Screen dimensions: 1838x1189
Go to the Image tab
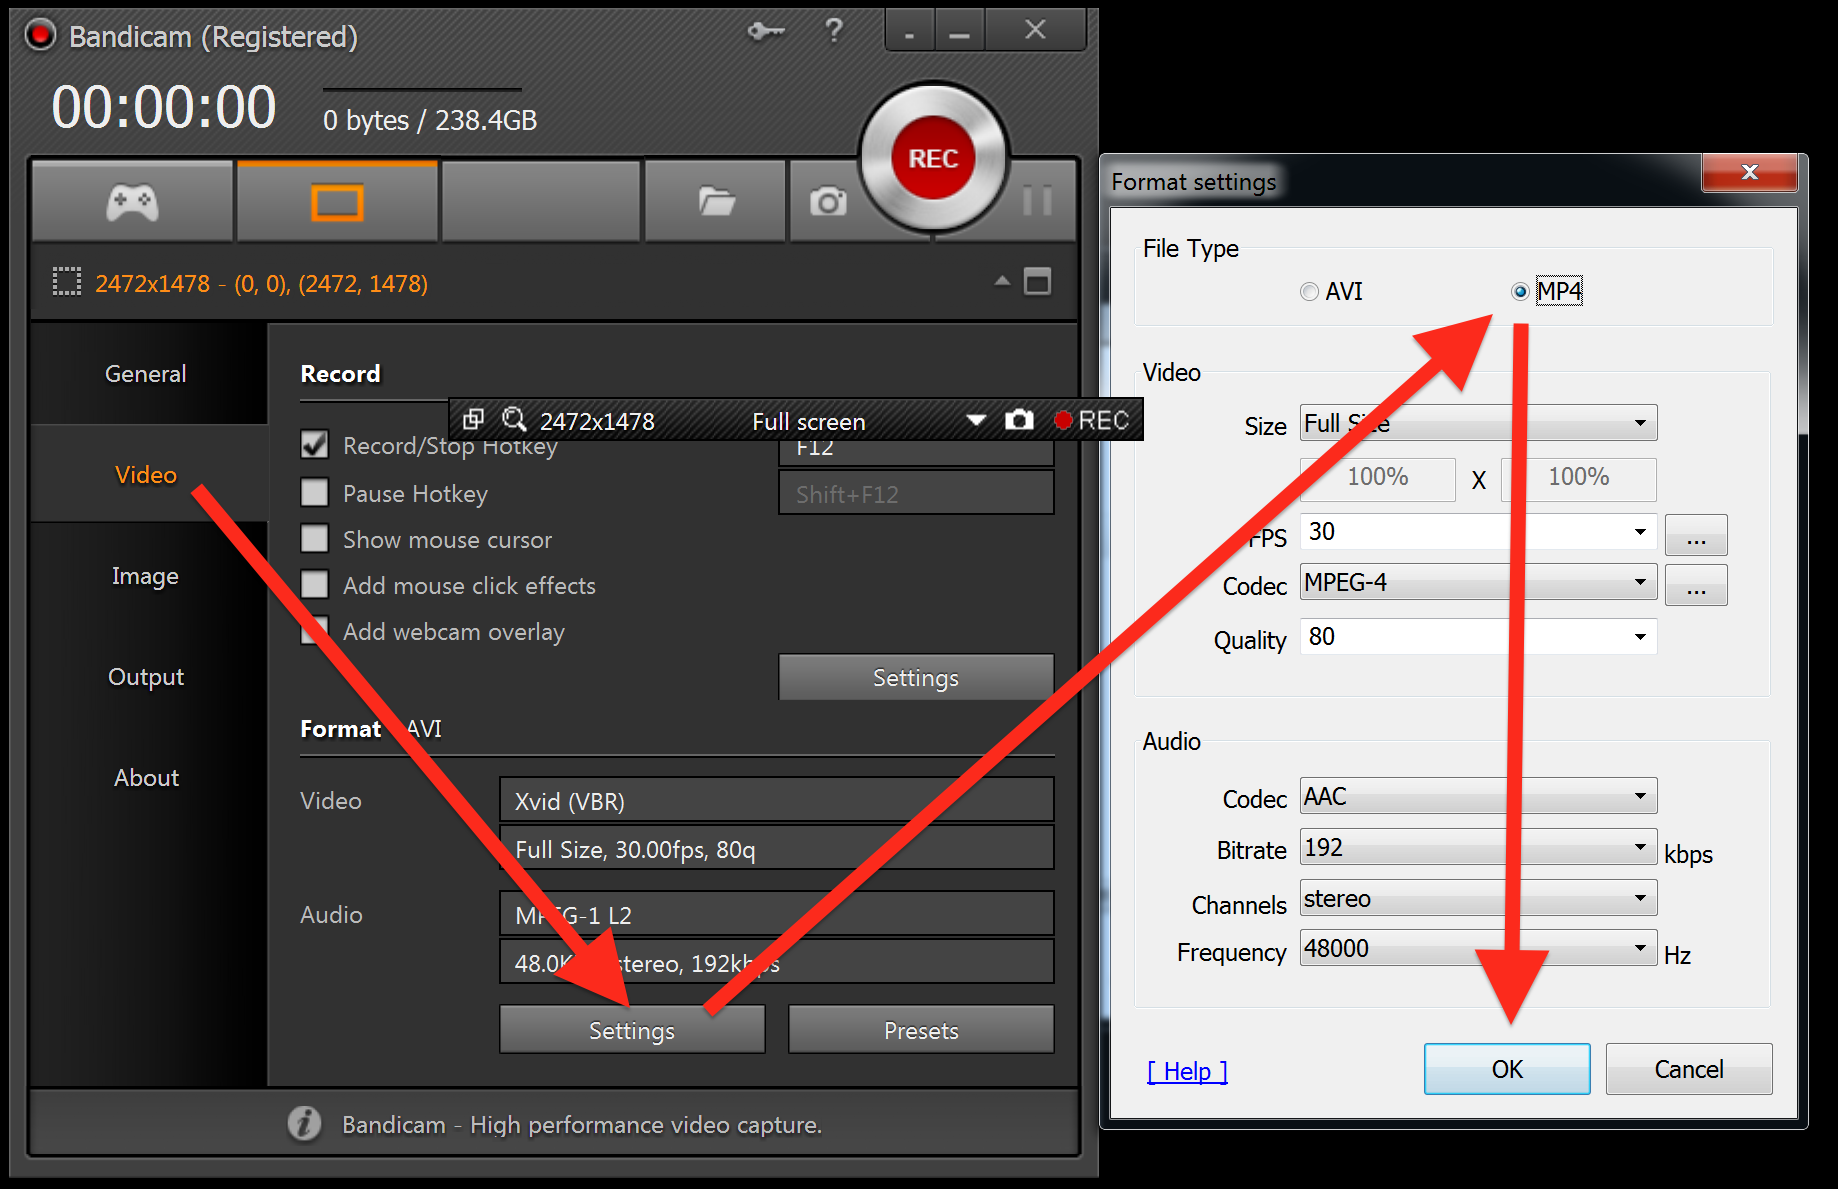pos(146,576)
